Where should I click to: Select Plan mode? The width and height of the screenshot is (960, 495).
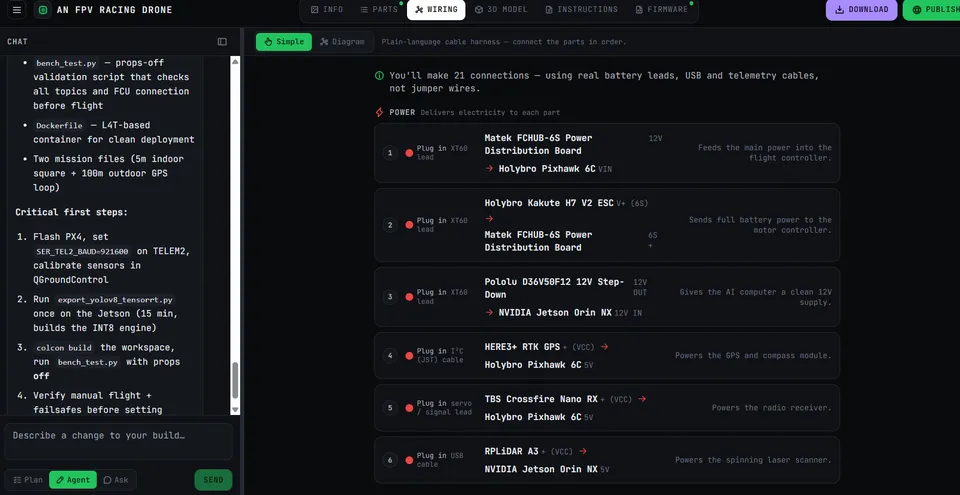[28, 480]
